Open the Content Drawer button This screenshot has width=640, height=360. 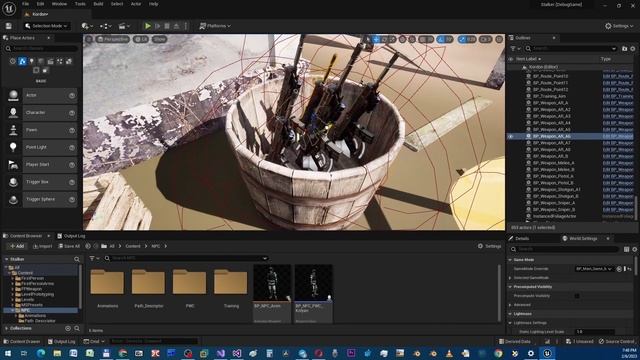pos(22,342)
